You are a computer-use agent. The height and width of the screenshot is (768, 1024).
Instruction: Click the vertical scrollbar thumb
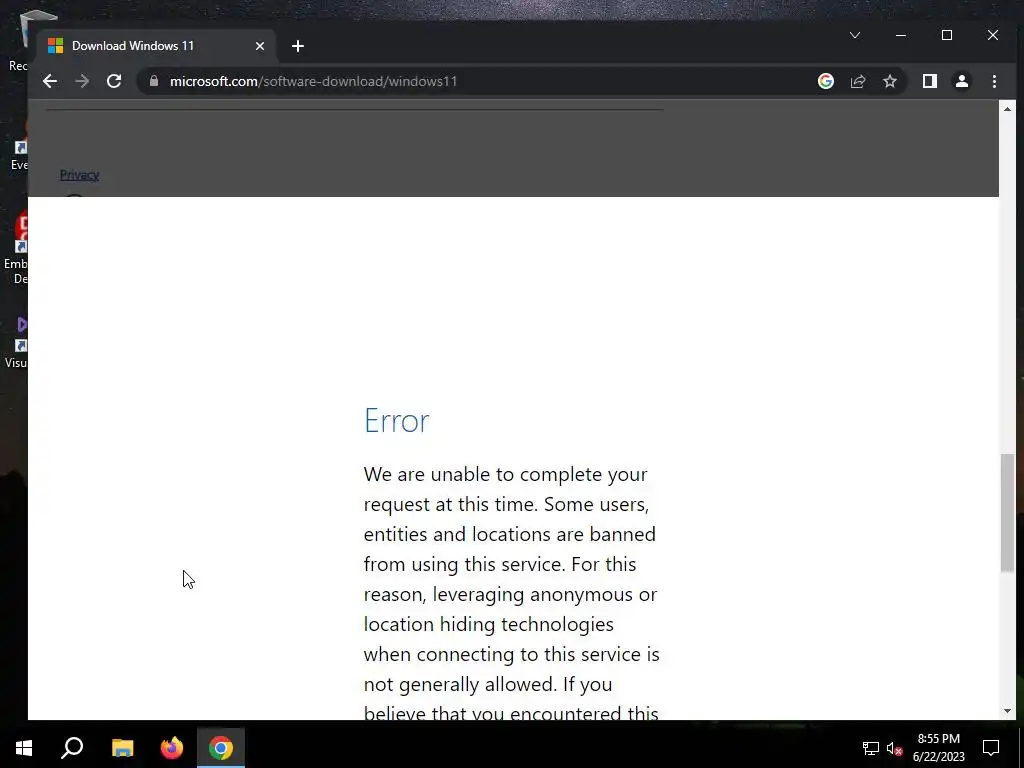point(1007,513)
